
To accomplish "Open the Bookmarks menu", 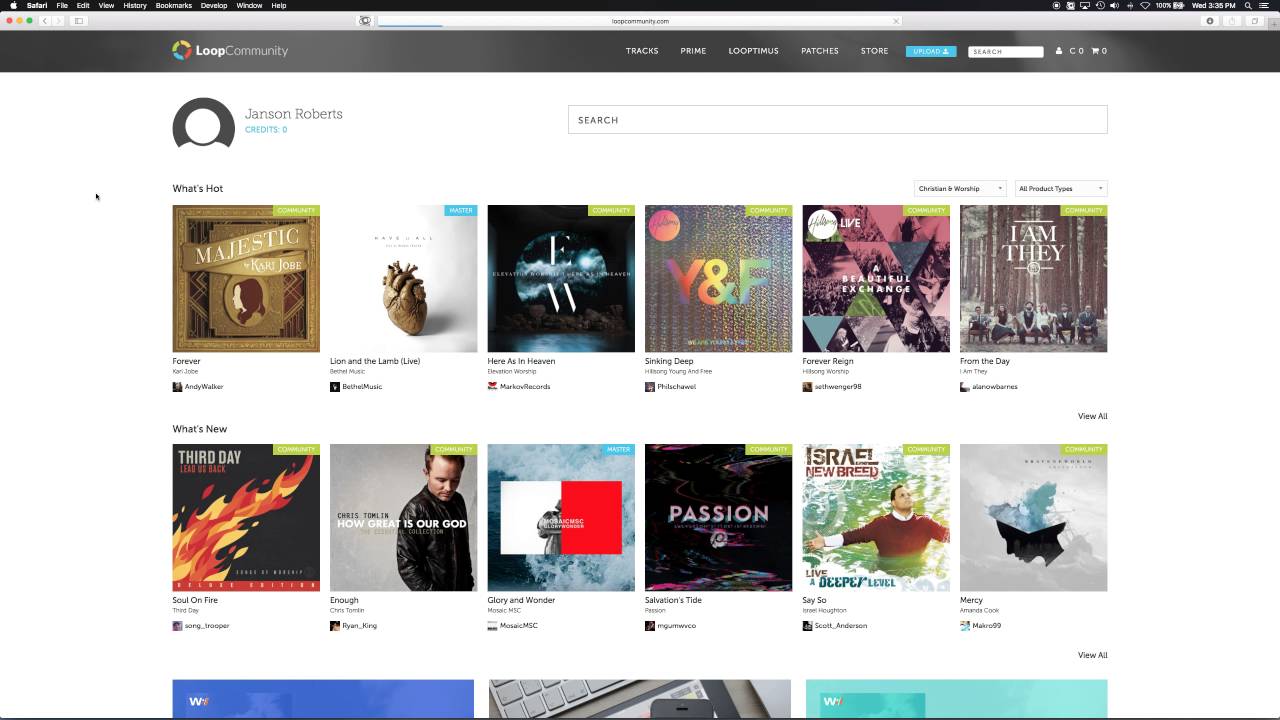I will click(x=174, y=5).
